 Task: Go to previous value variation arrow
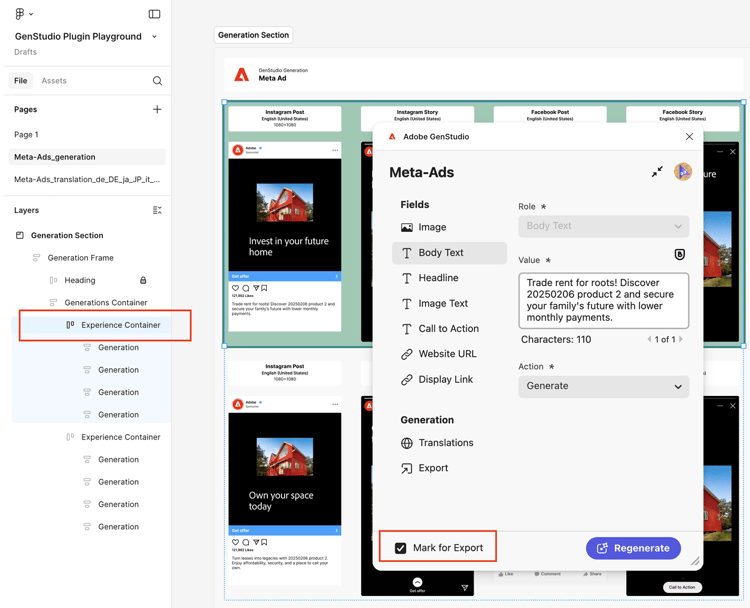[649, 339]
